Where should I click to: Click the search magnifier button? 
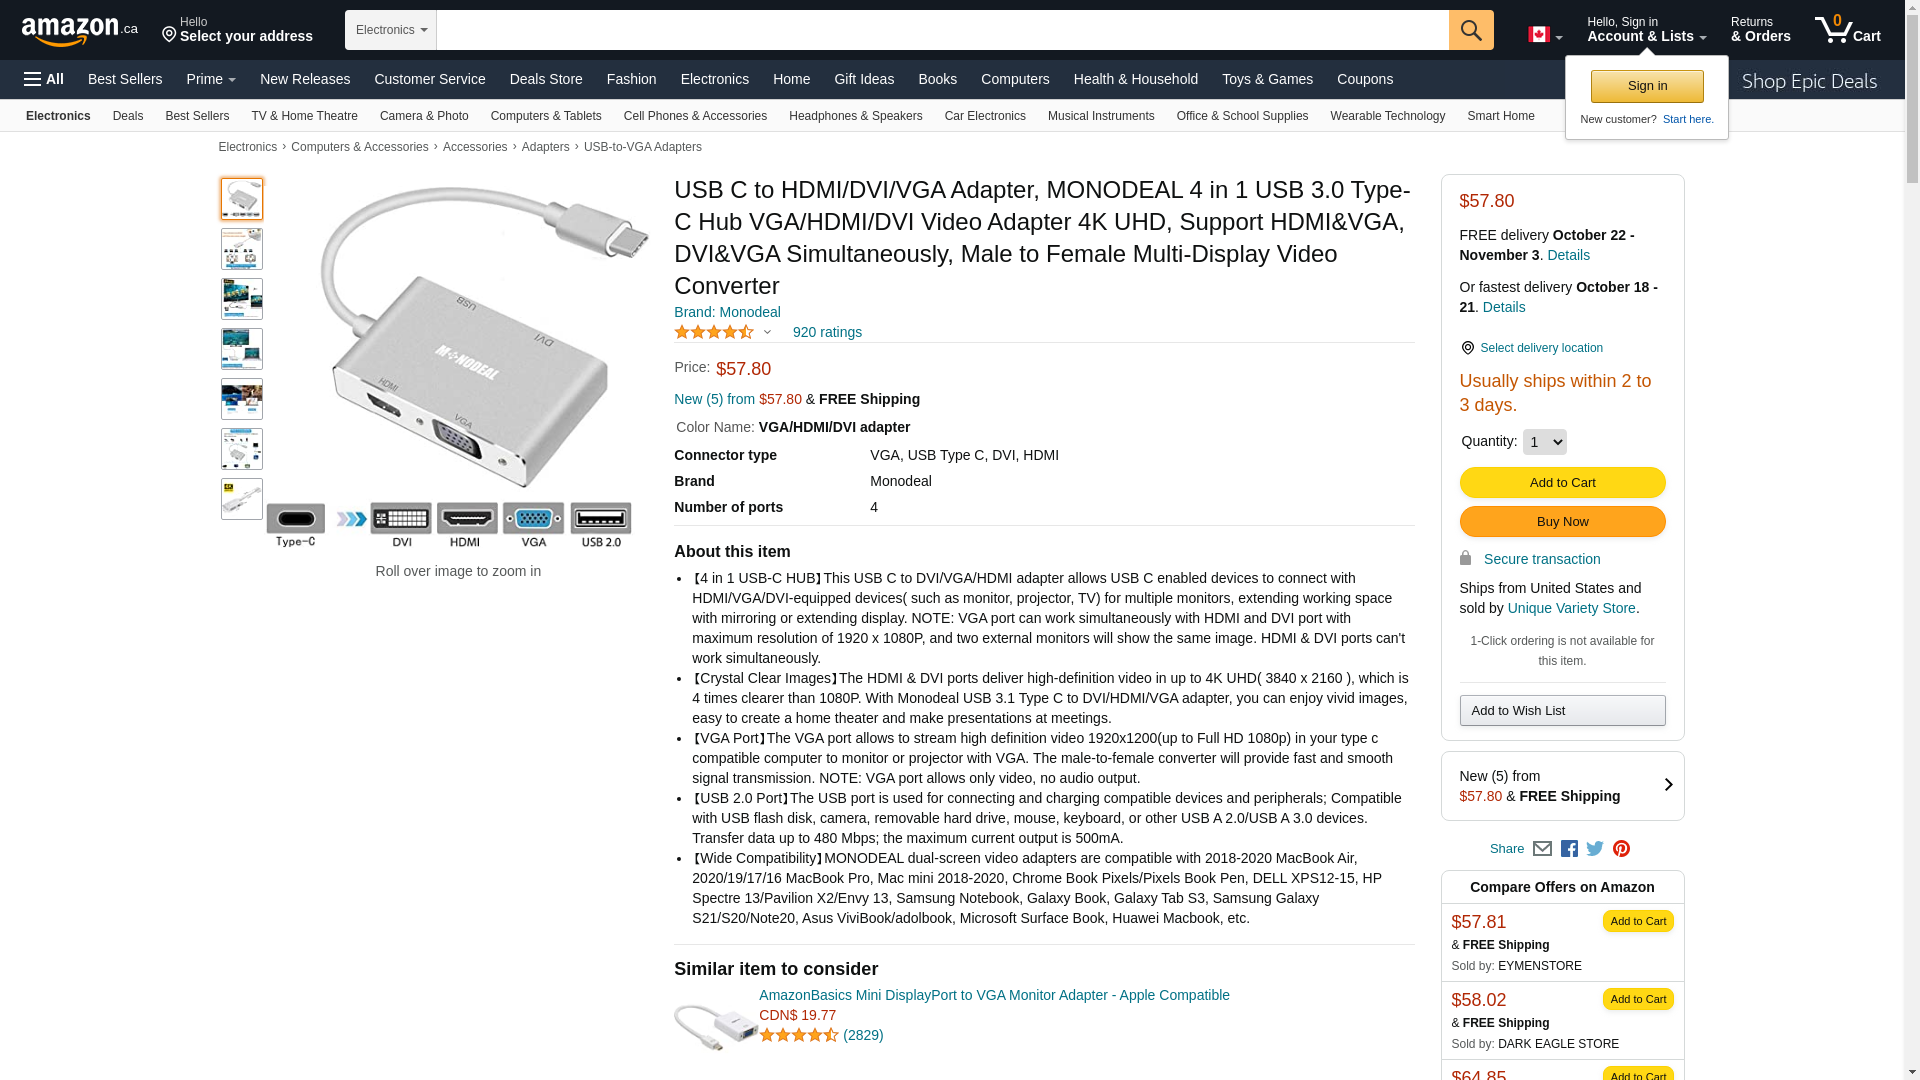(x=1471, y=30)
